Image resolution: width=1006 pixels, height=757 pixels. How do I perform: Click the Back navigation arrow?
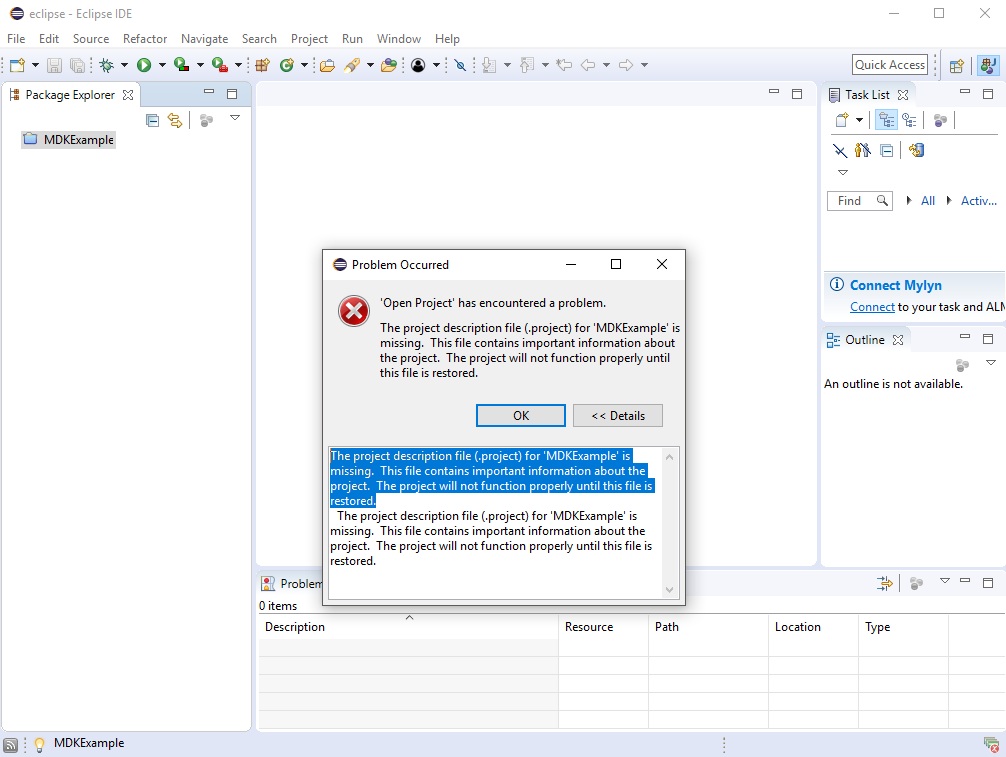pos(588,65)
